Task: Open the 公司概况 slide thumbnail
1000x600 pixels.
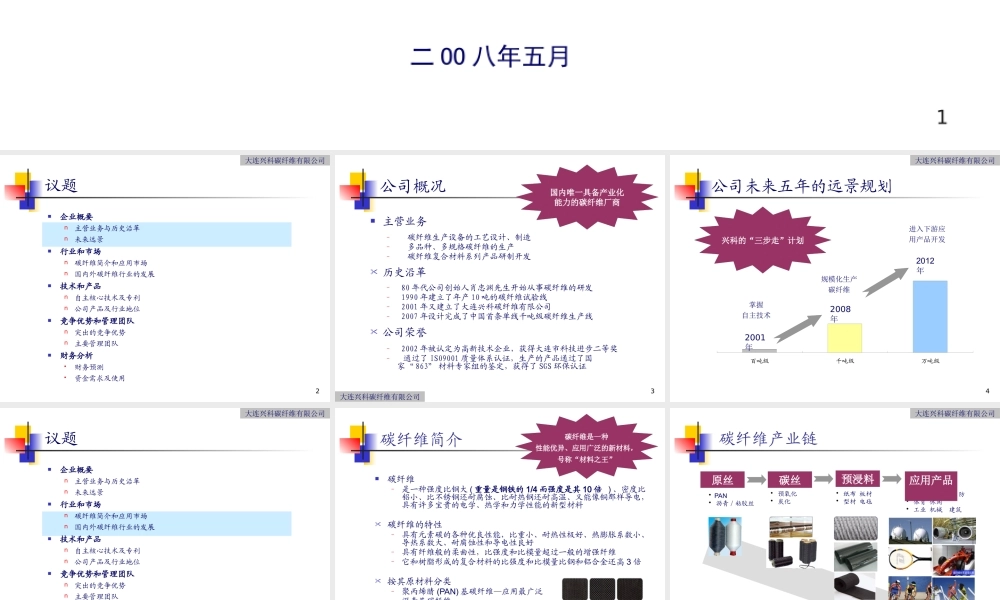Action: pyautogui.click(x=500, y=278)
